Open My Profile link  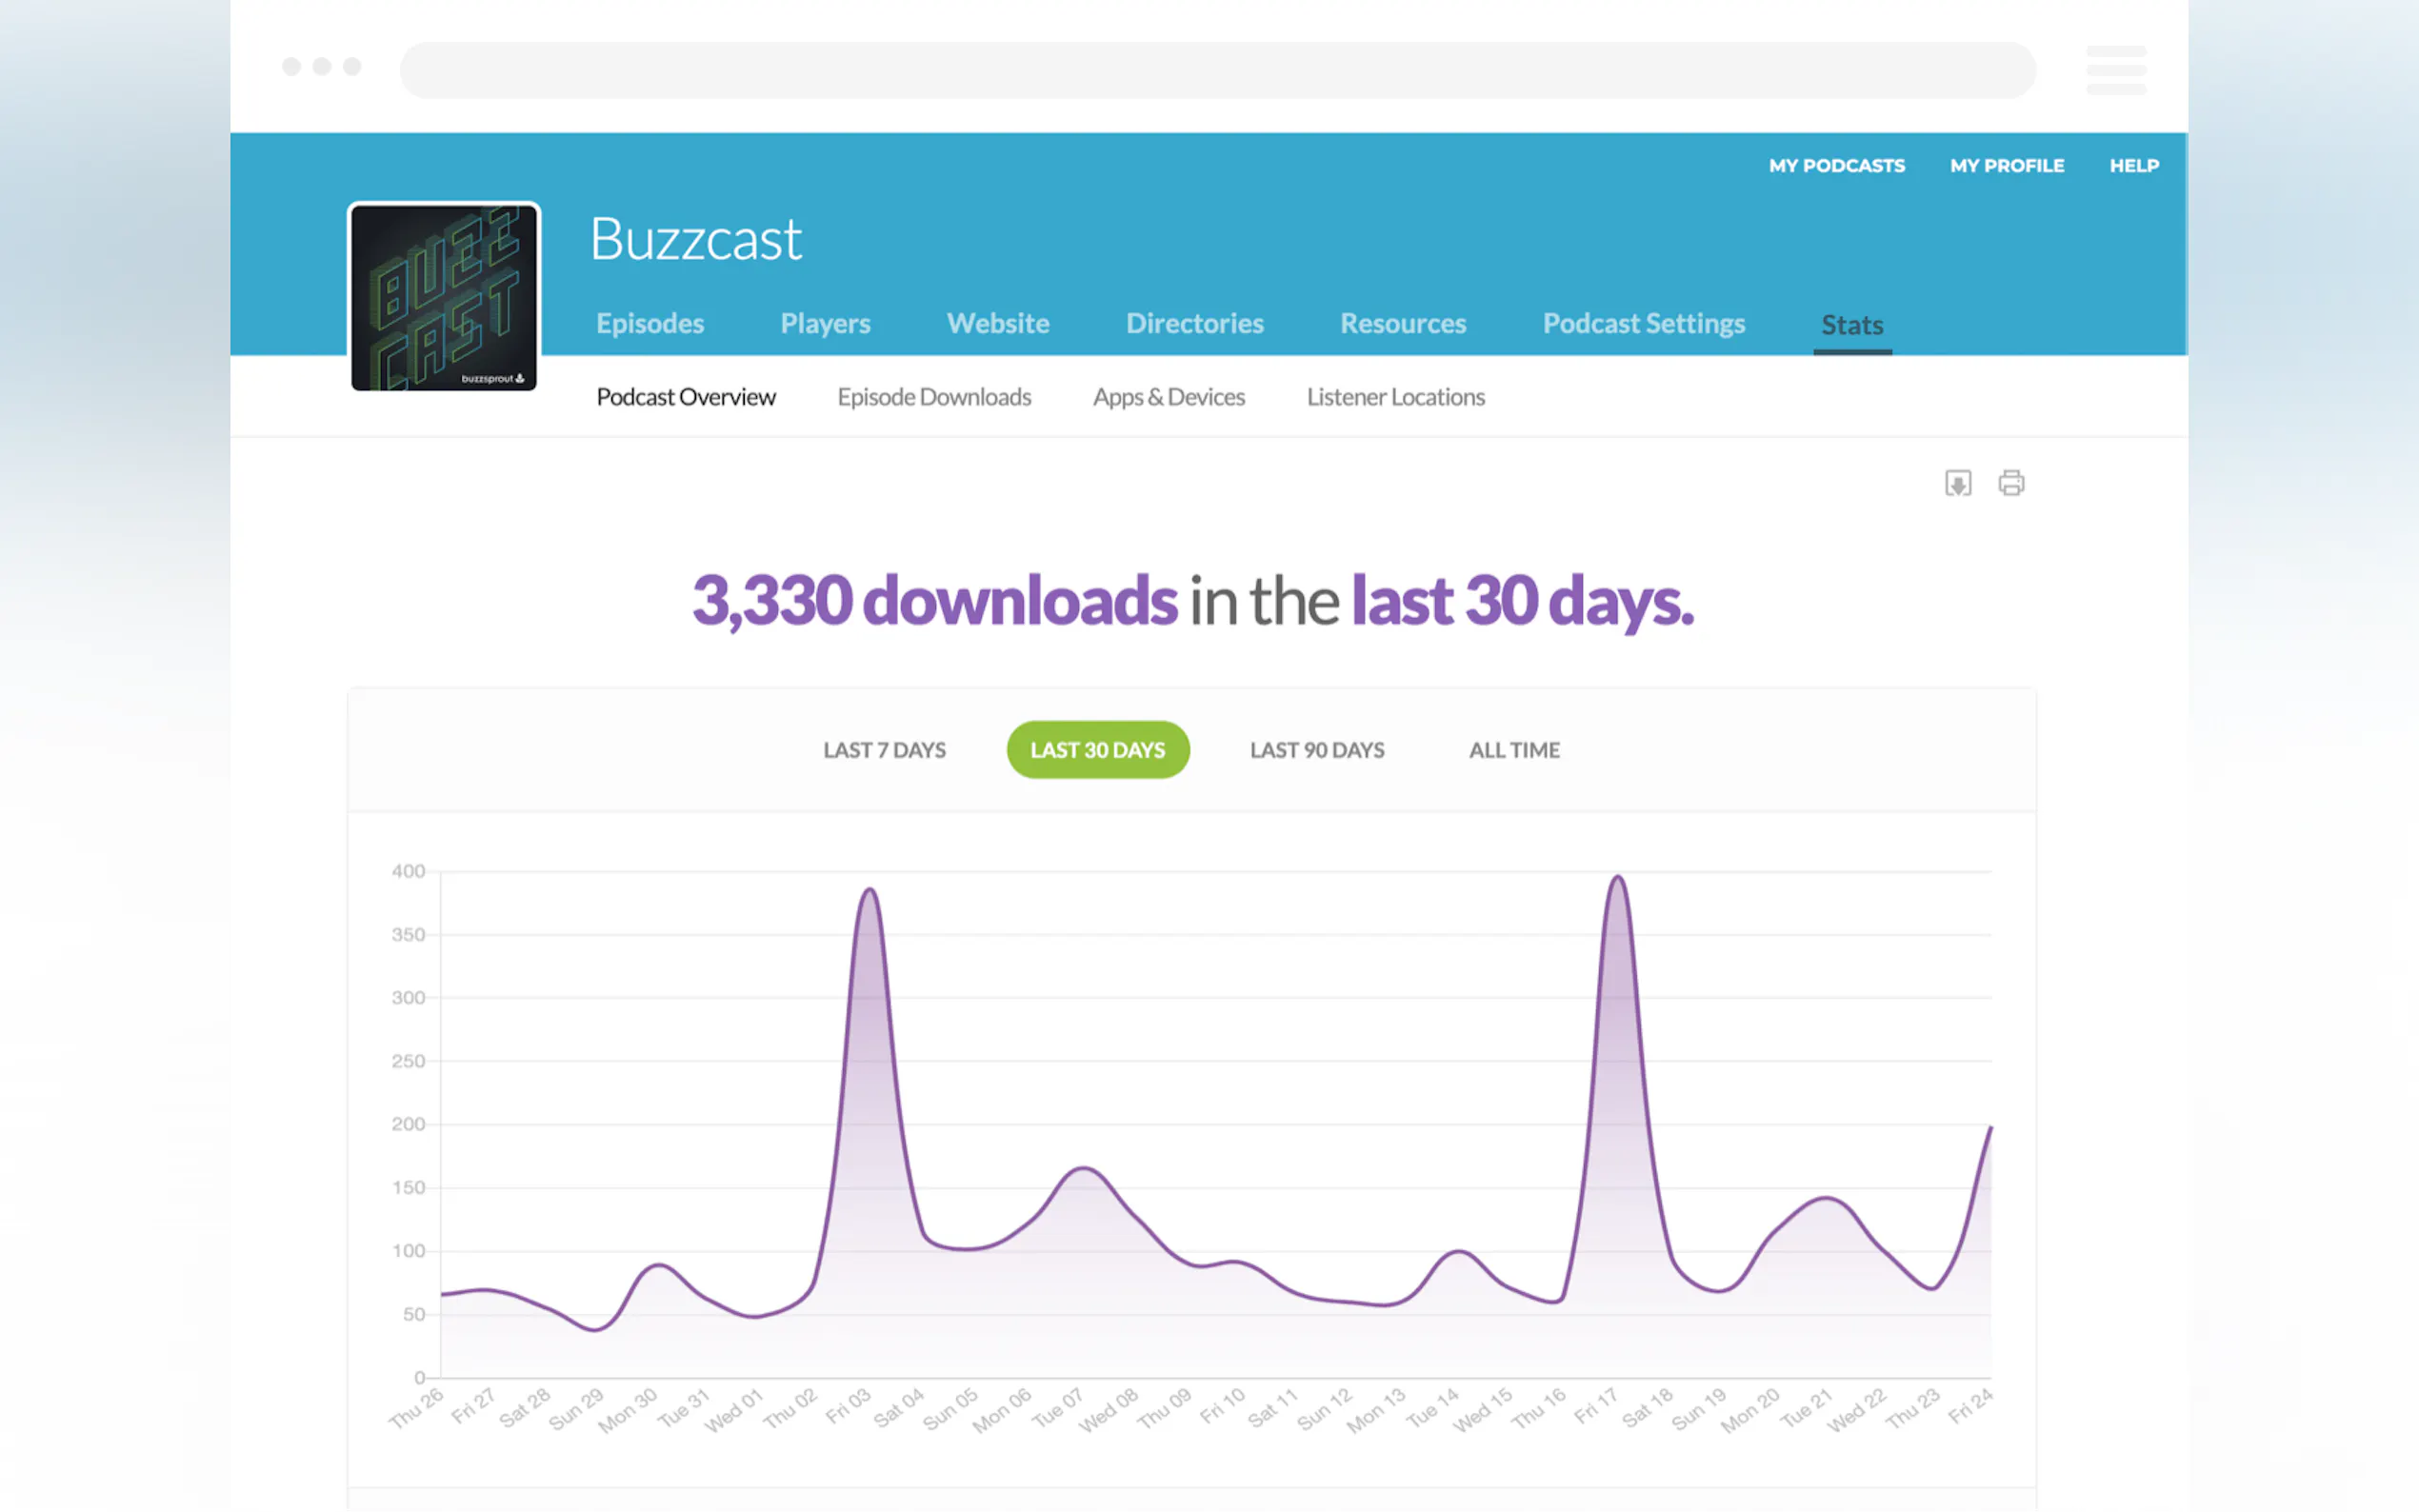click(2006, 166)
